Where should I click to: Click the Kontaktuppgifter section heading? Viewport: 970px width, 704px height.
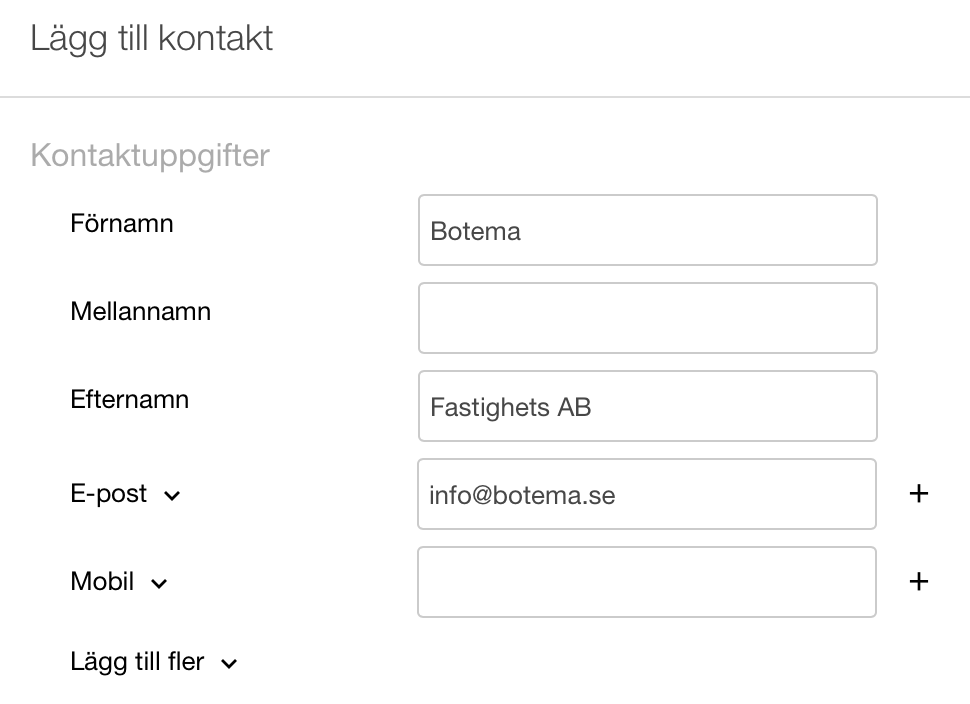[150, 156]
